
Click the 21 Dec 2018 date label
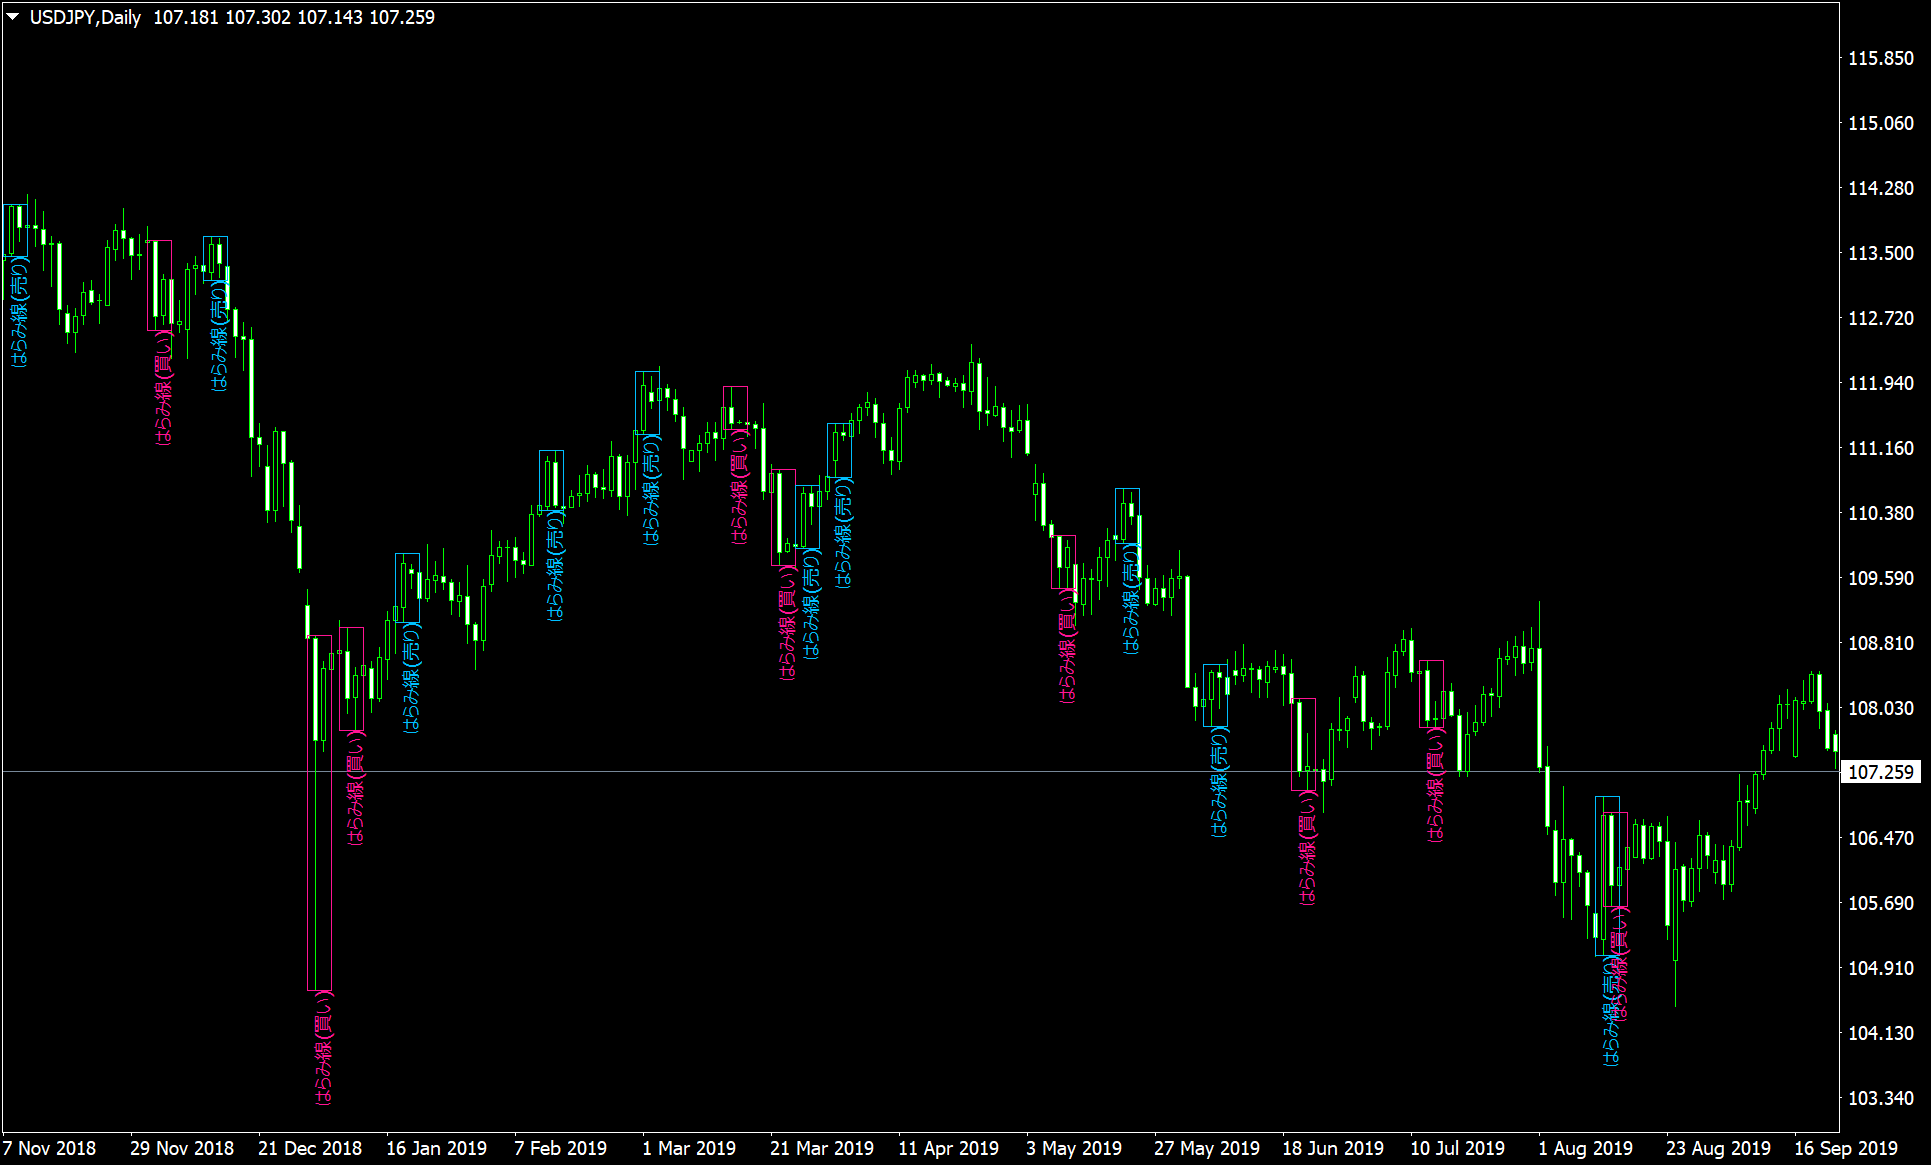pyautogui.click(x=308, y=1148)
